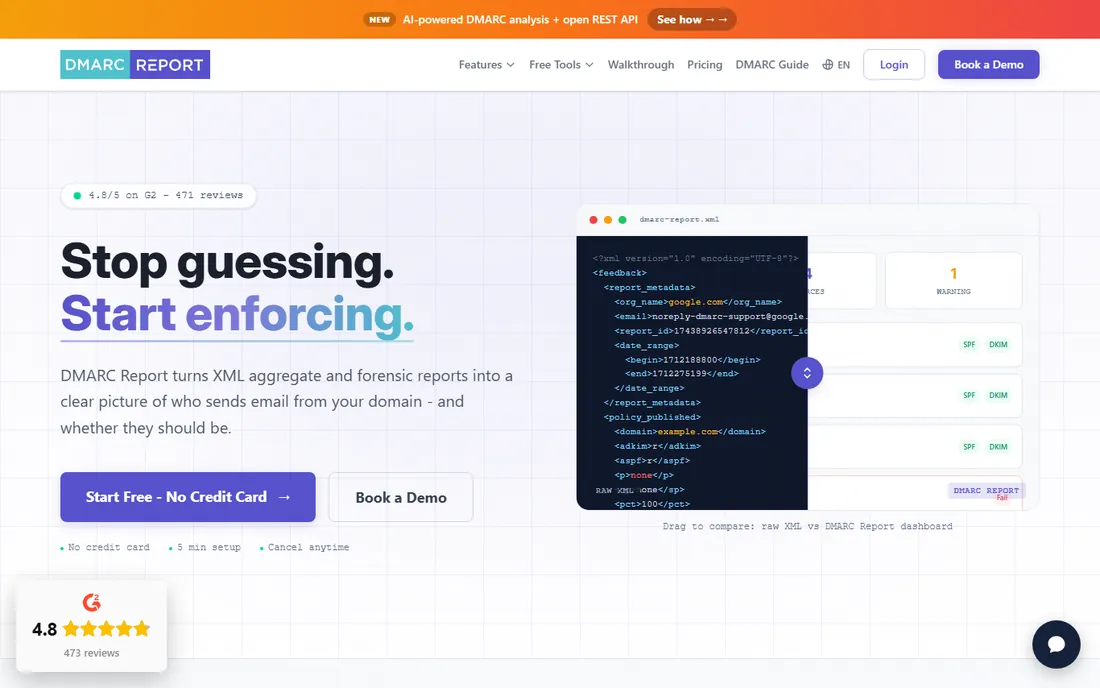Open the chat widget bubble

(1056, 644)
